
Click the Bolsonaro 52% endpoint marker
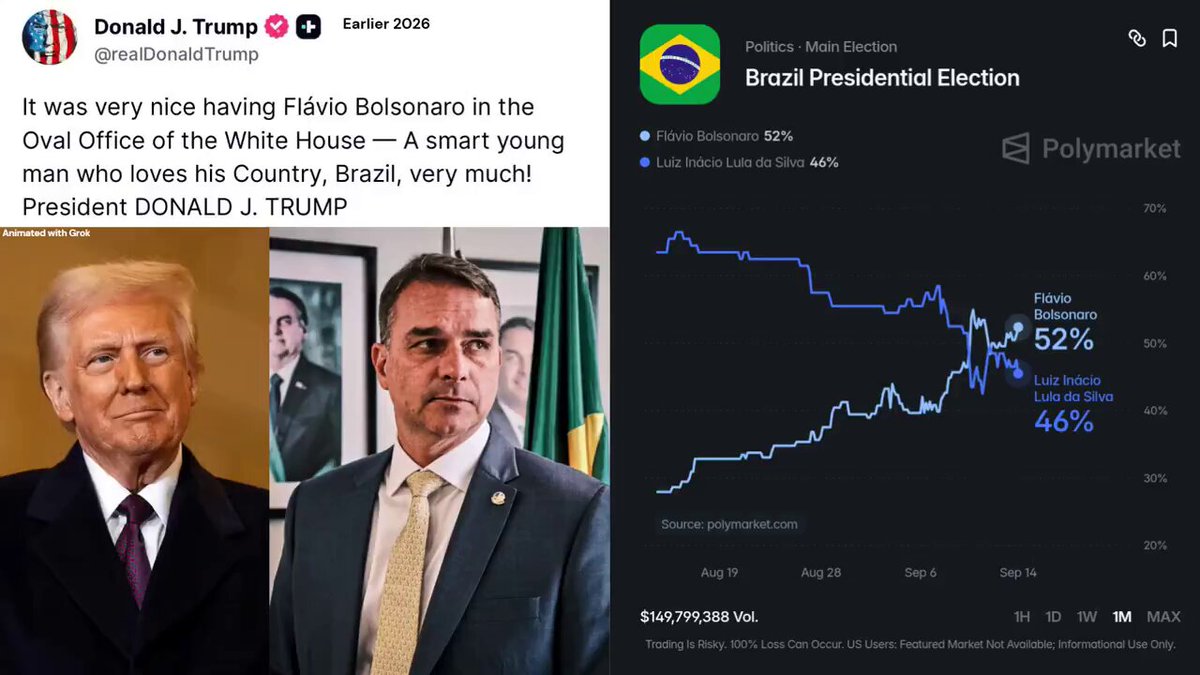(x=1019, y=327)
